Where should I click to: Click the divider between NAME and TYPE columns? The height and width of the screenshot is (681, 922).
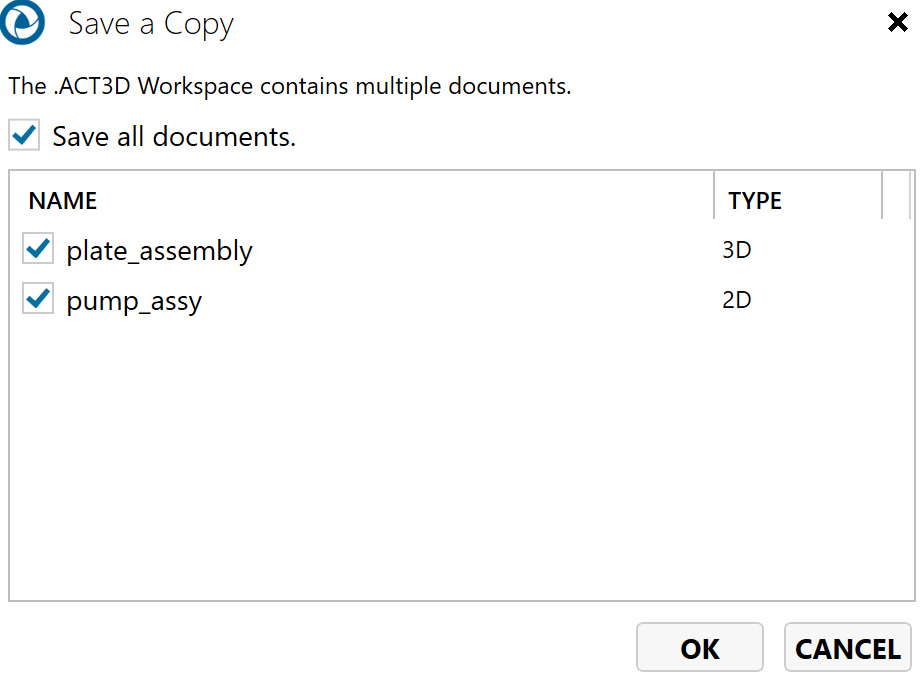coord(714,196)
